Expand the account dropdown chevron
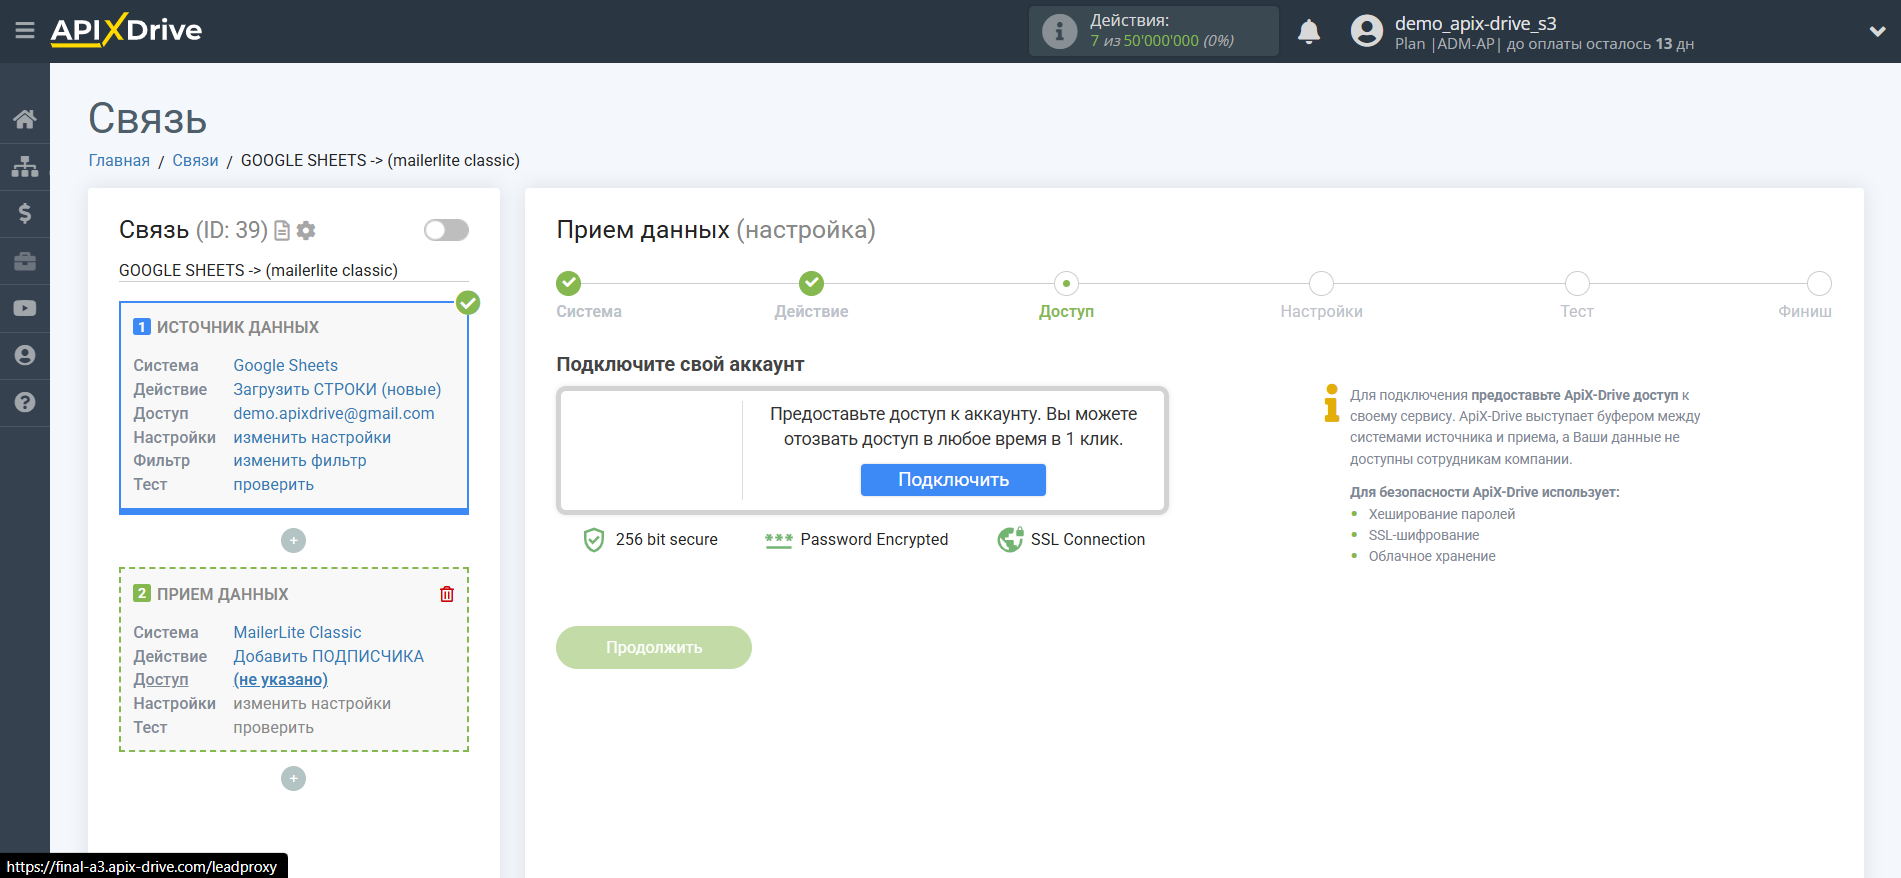Viewport: 1901px width, 878px height. 1877,31
